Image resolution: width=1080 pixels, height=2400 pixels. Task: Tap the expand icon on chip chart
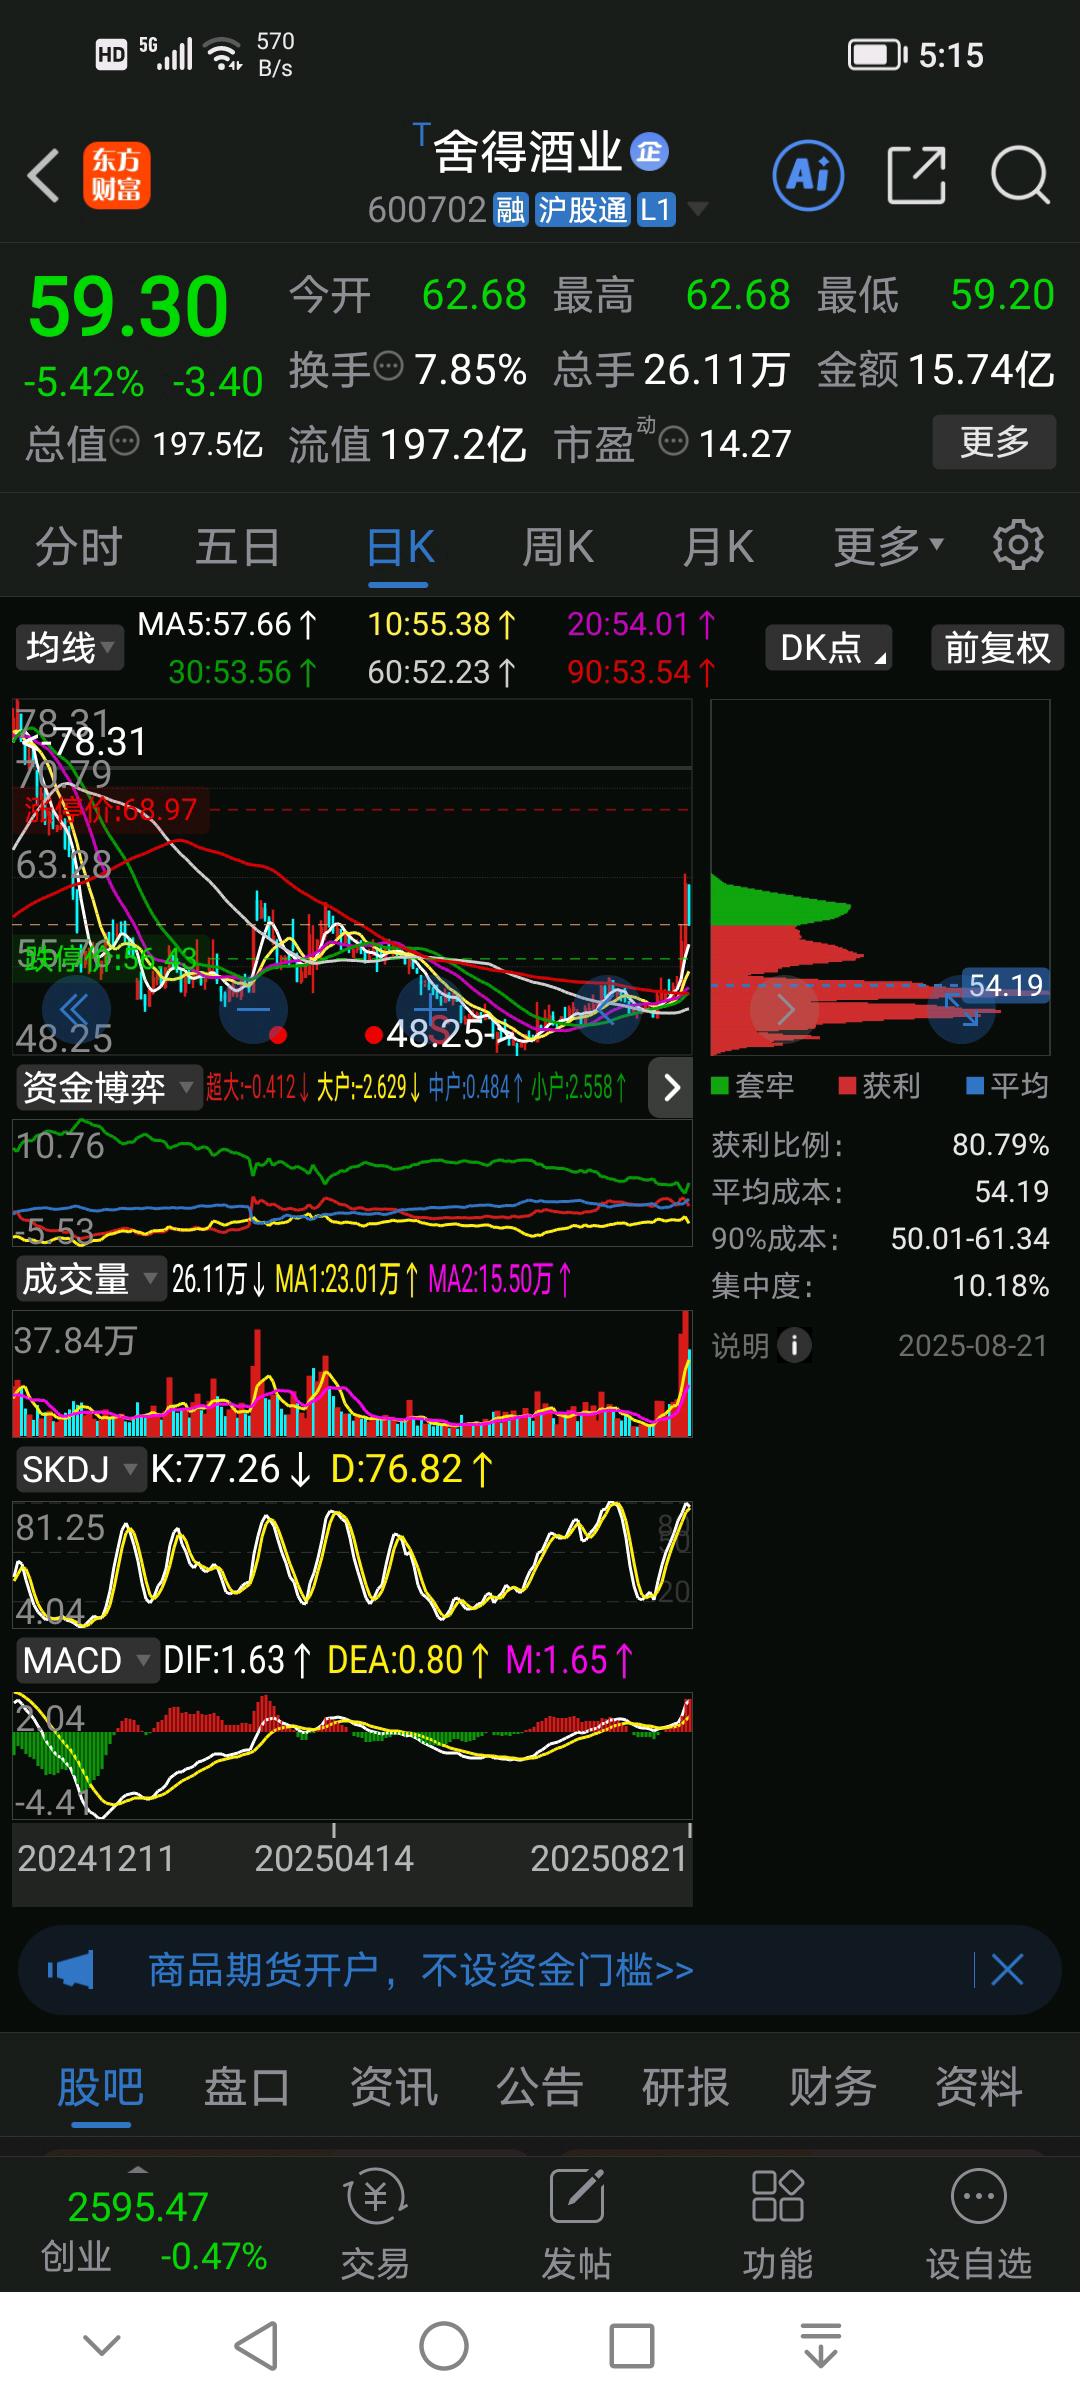pos(961,1010)
